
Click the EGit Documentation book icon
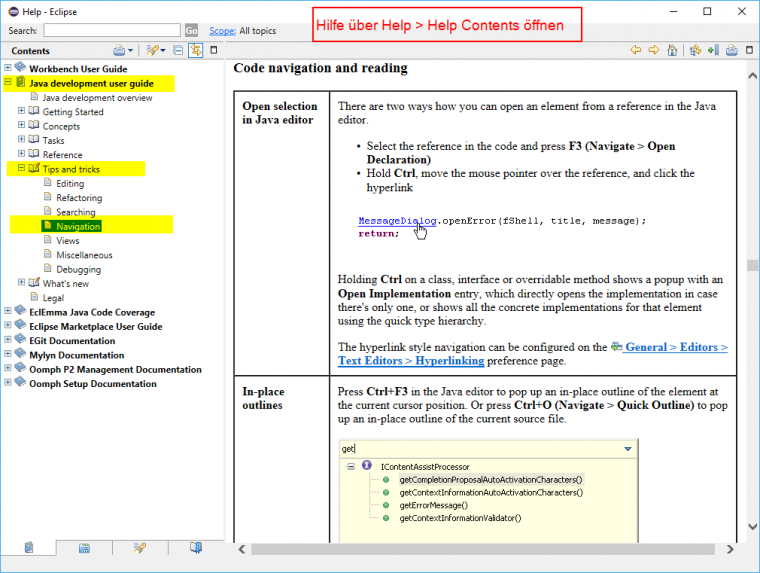click(20, 339)
